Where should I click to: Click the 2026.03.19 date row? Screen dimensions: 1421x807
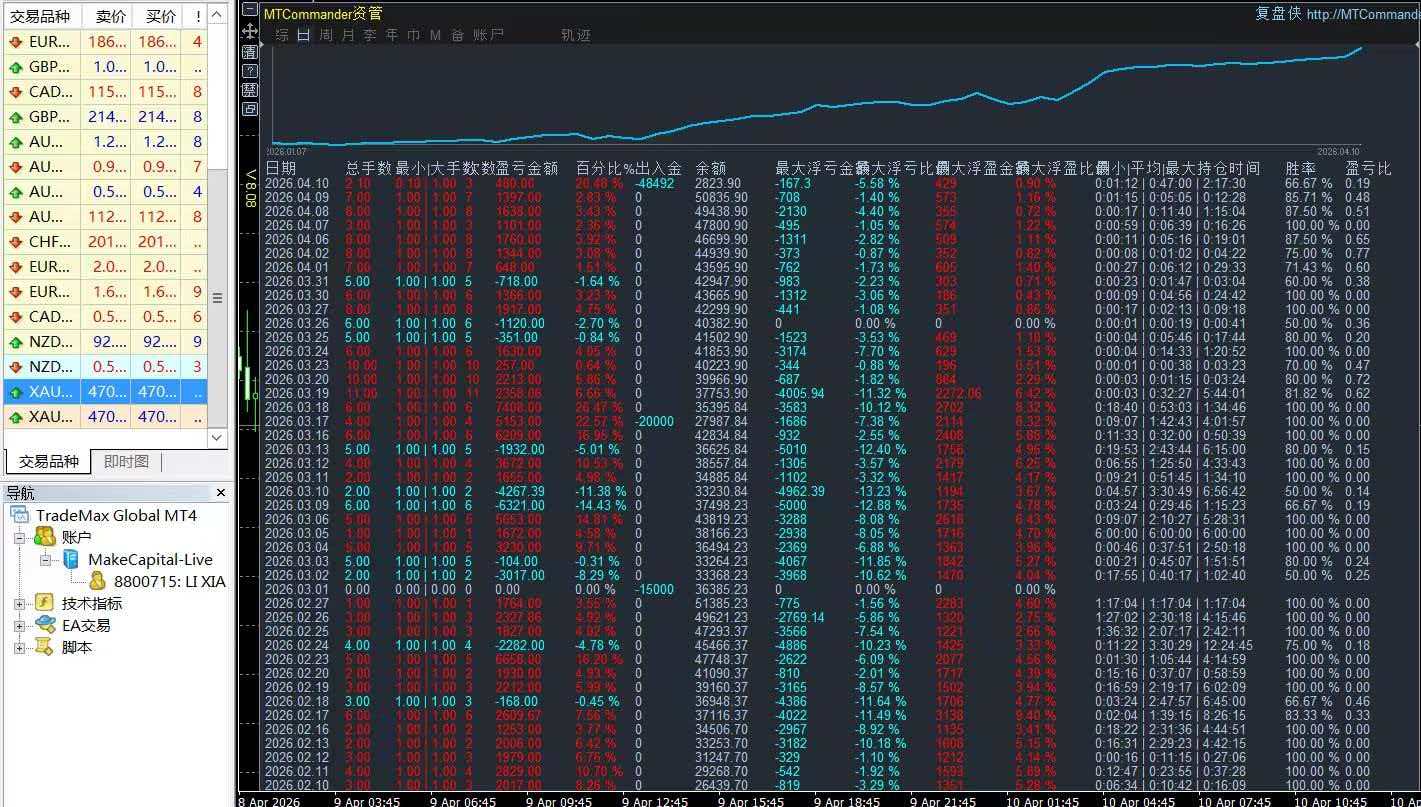coord(297,393)
